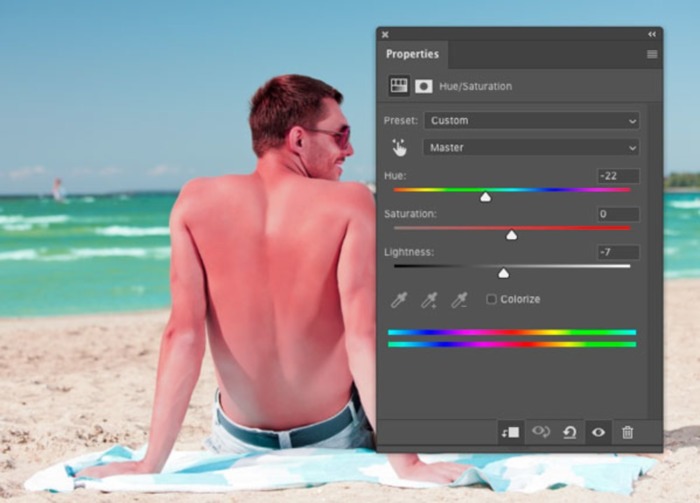Click the Hue slider handle
This screenshot has height=503, width=700.
pos(485,198)
